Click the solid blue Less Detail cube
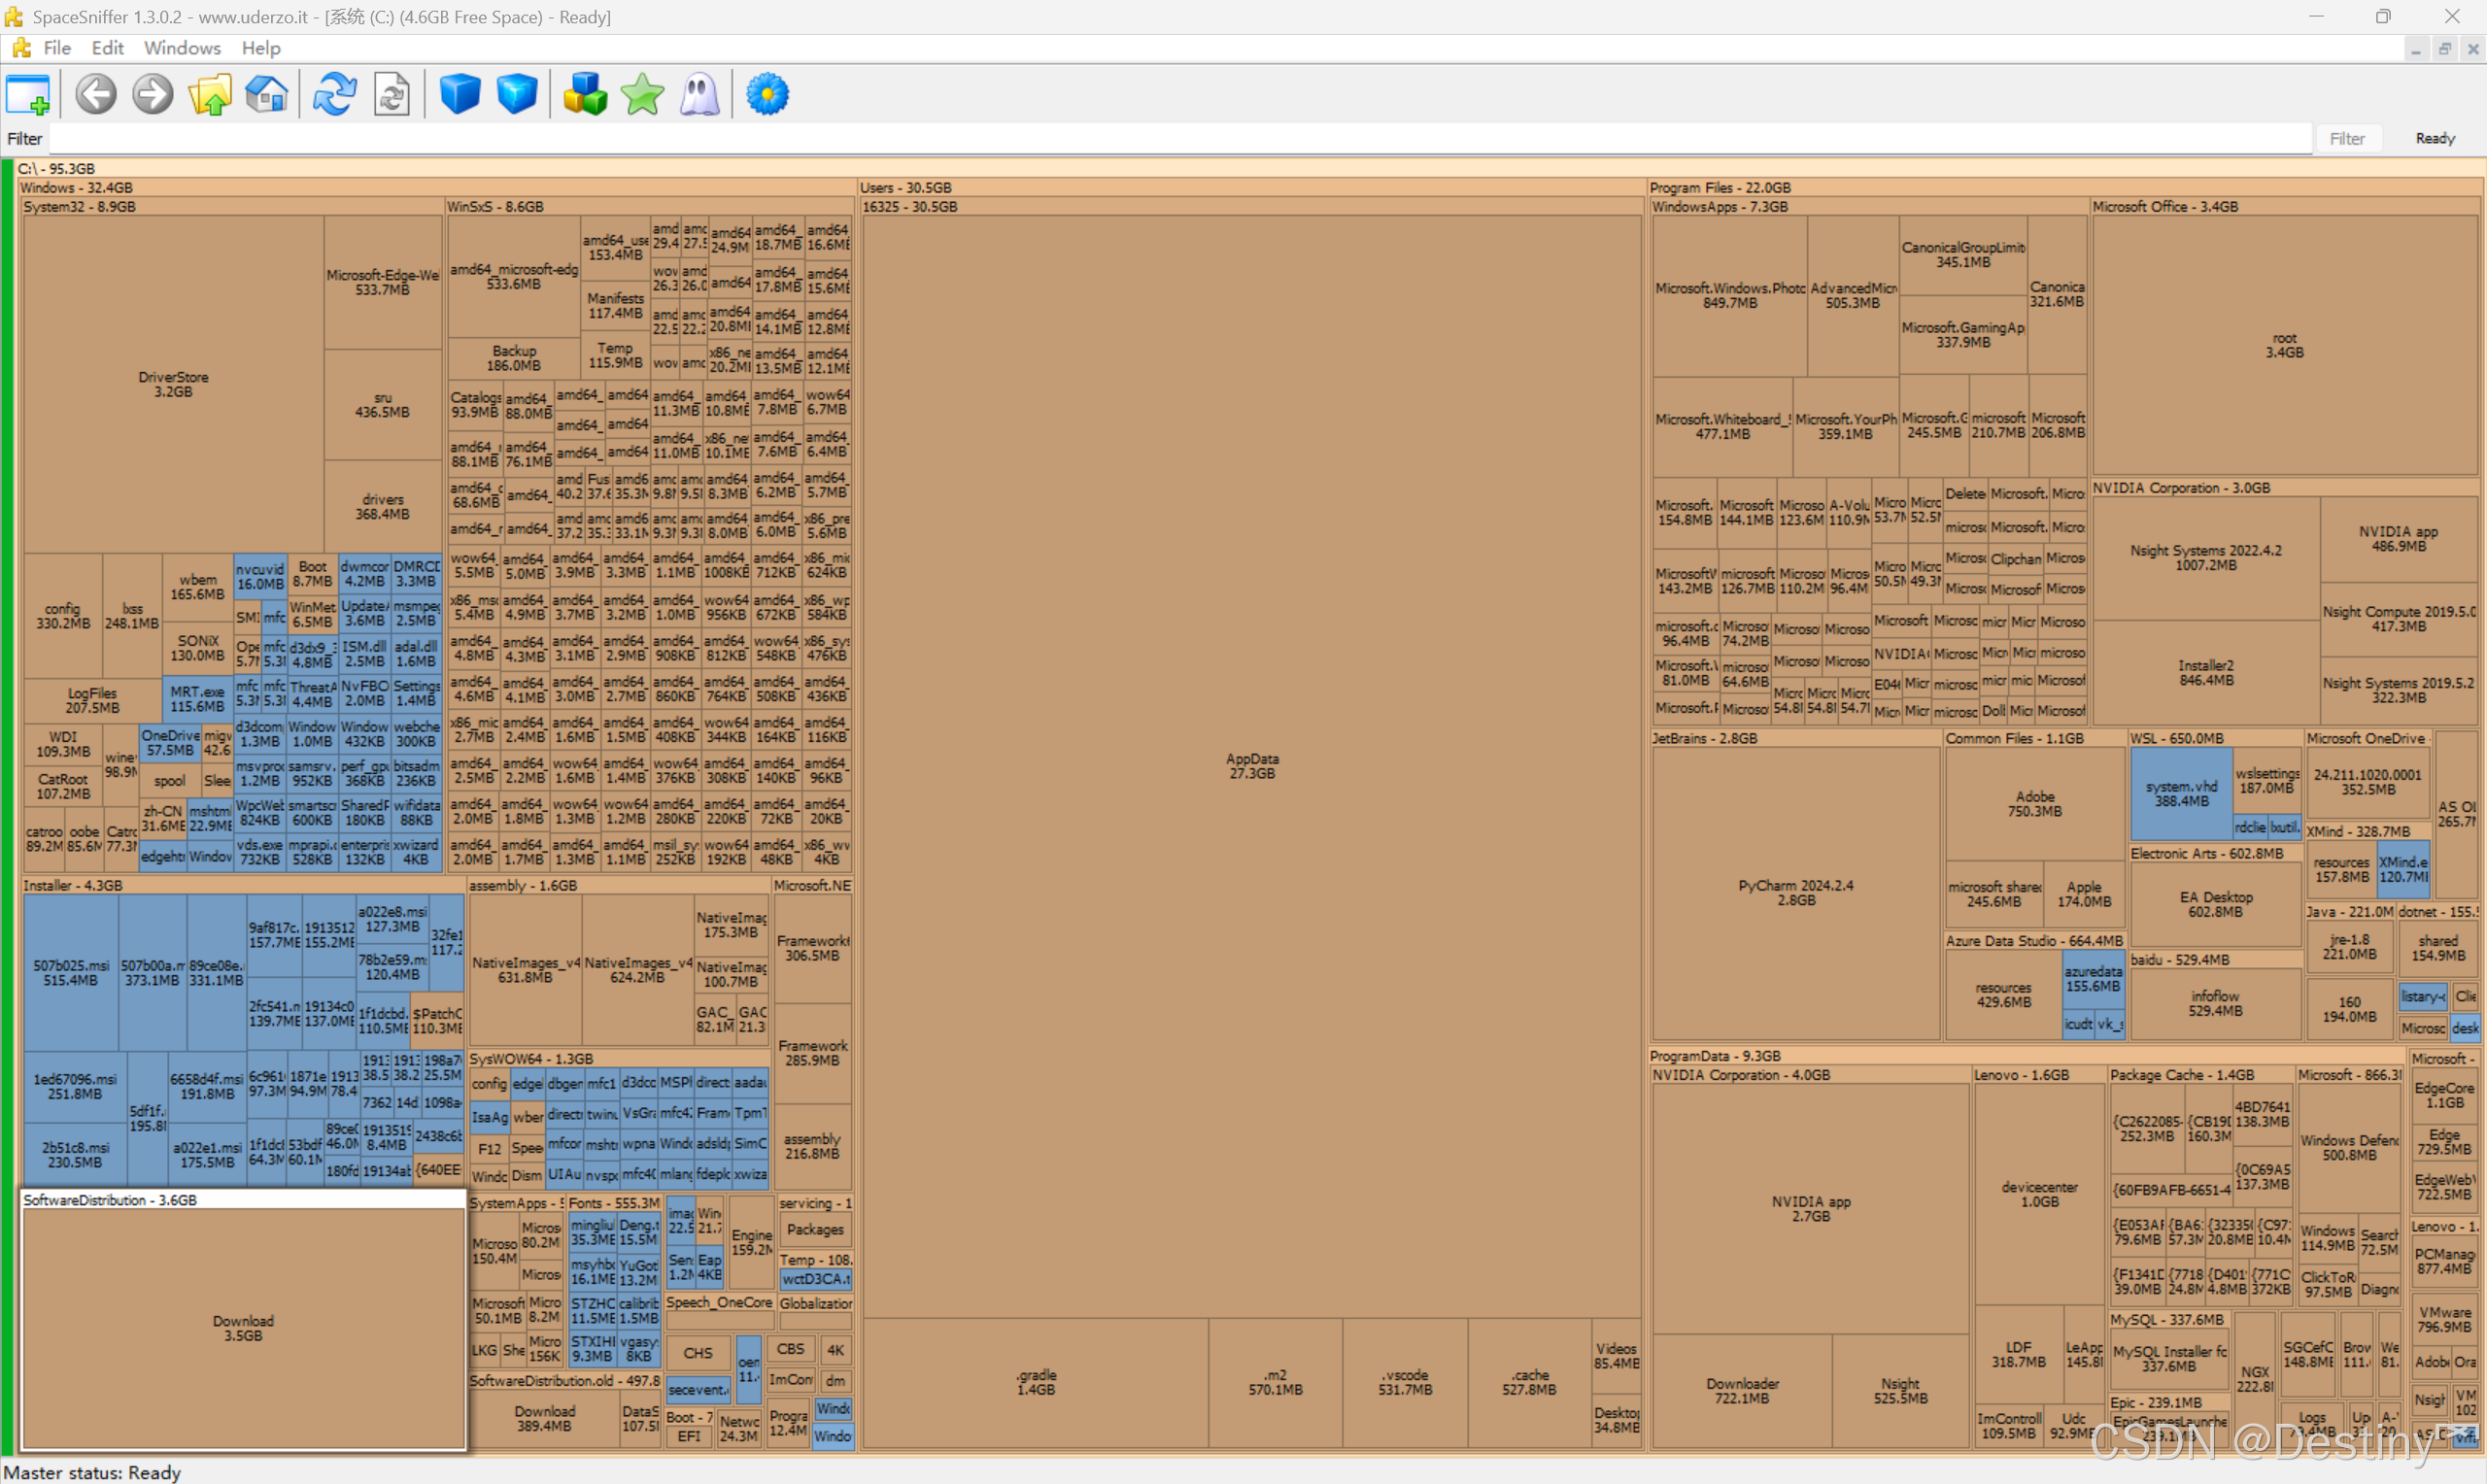 pos(460,95)
